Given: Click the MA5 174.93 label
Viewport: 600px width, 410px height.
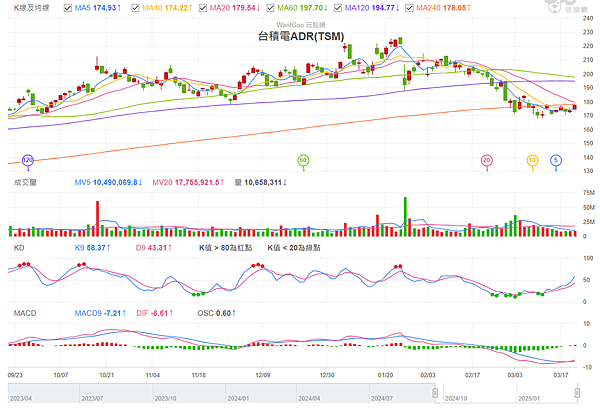Looking at the screenshot, I should pos(98,8).
